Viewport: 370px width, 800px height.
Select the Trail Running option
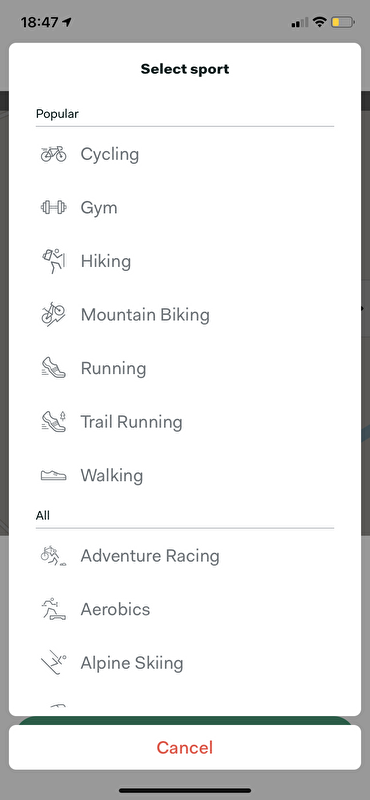(x=185, y=422)
